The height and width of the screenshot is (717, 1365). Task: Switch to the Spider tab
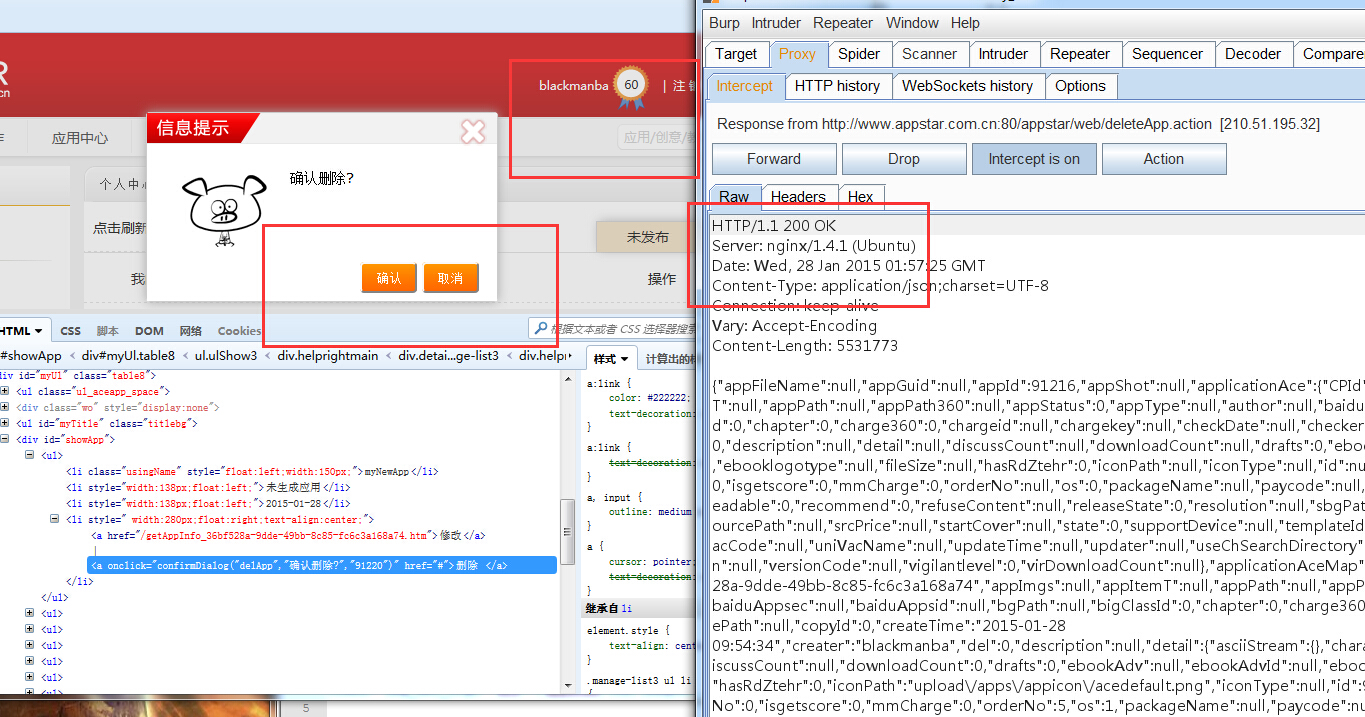pyautogui.click(x=859, y=54)
